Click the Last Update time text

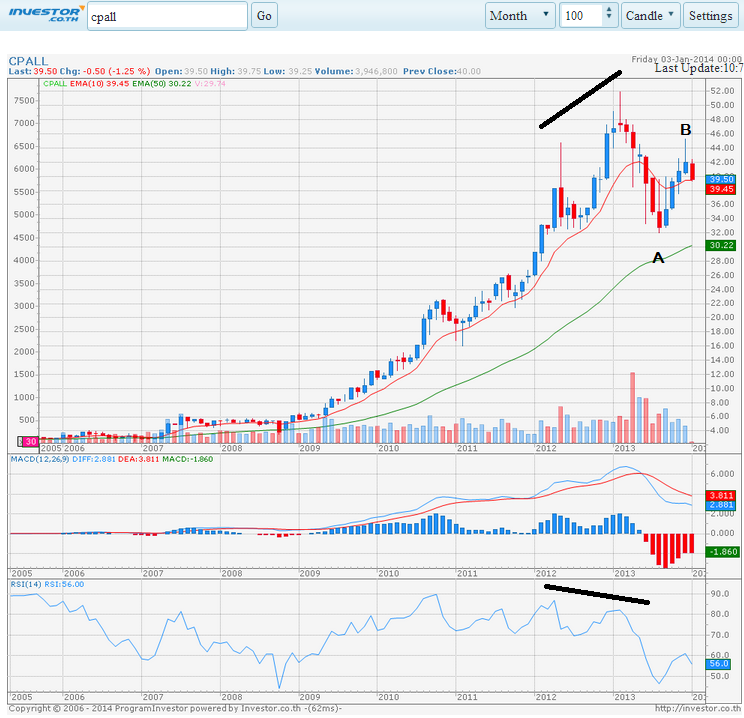(x=699, y=68)
